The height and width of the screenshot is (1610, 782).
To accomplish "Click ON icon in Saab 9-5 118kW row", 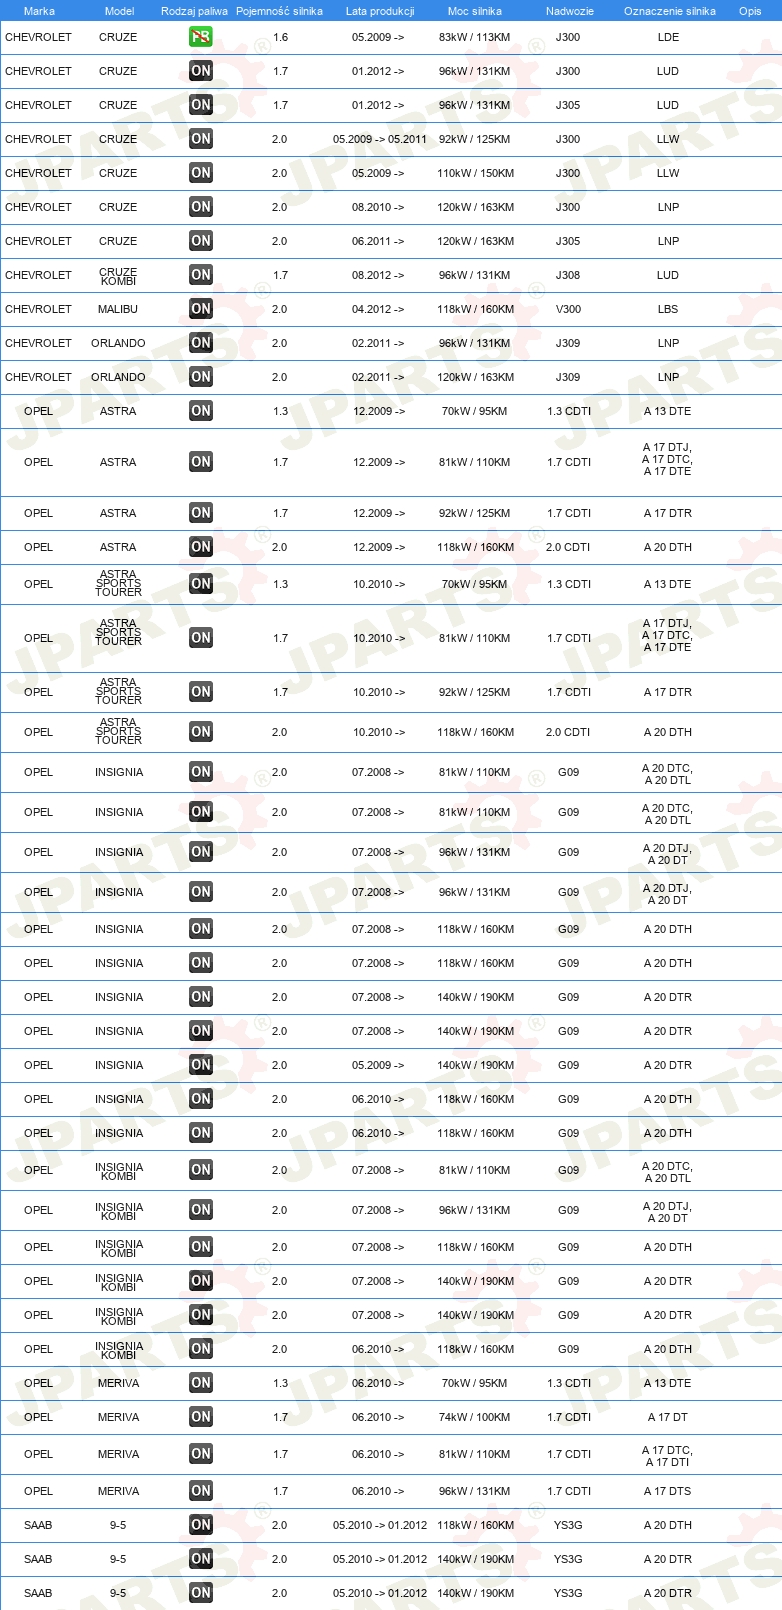I will [201, 1525].
